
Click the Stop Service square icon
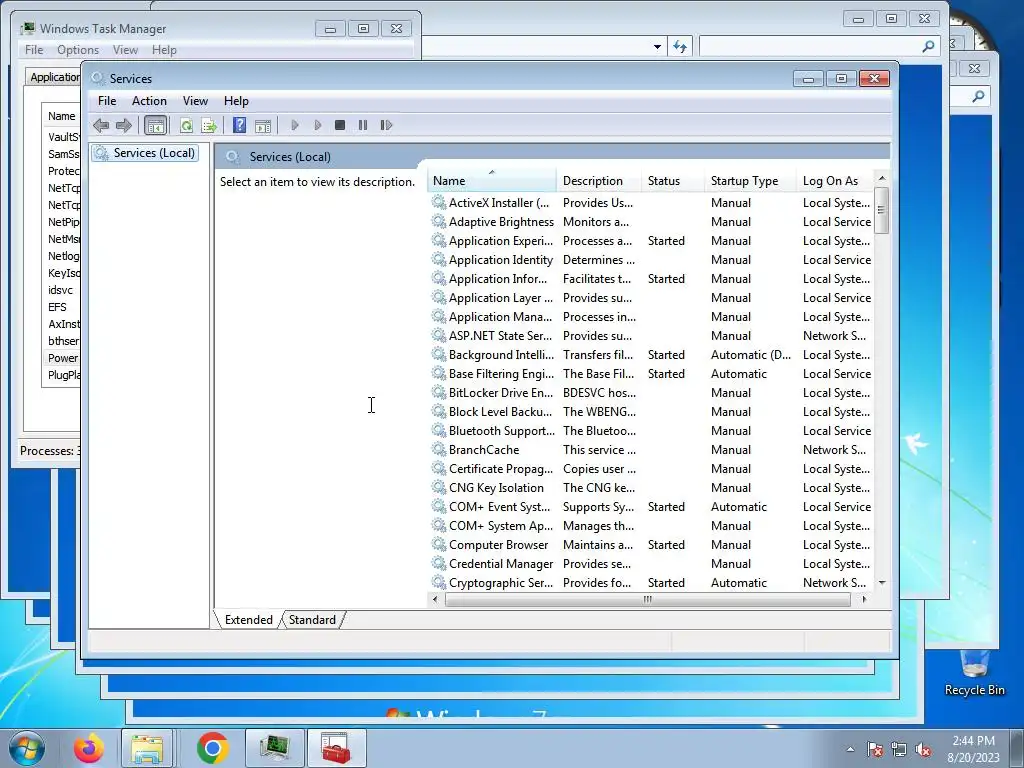tap(340, 125)
